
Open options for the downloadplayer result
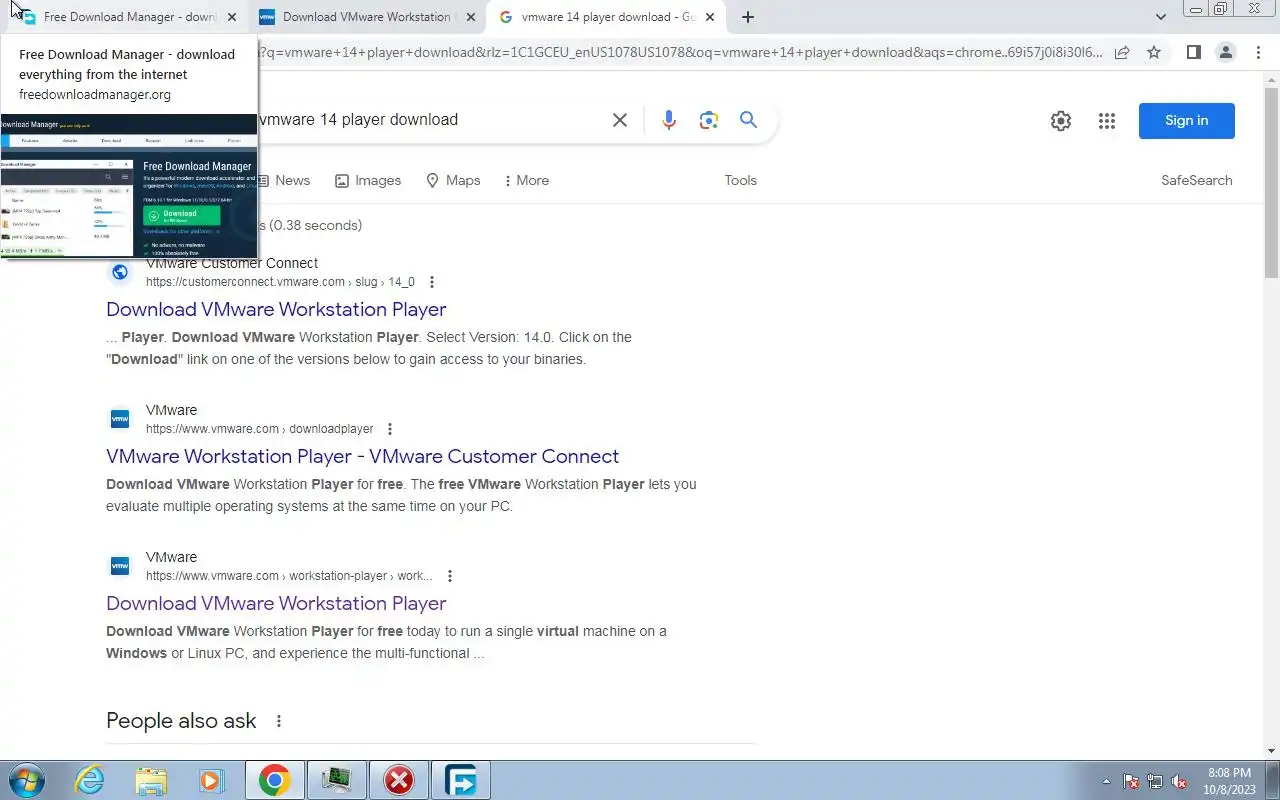tap(390, 429)
